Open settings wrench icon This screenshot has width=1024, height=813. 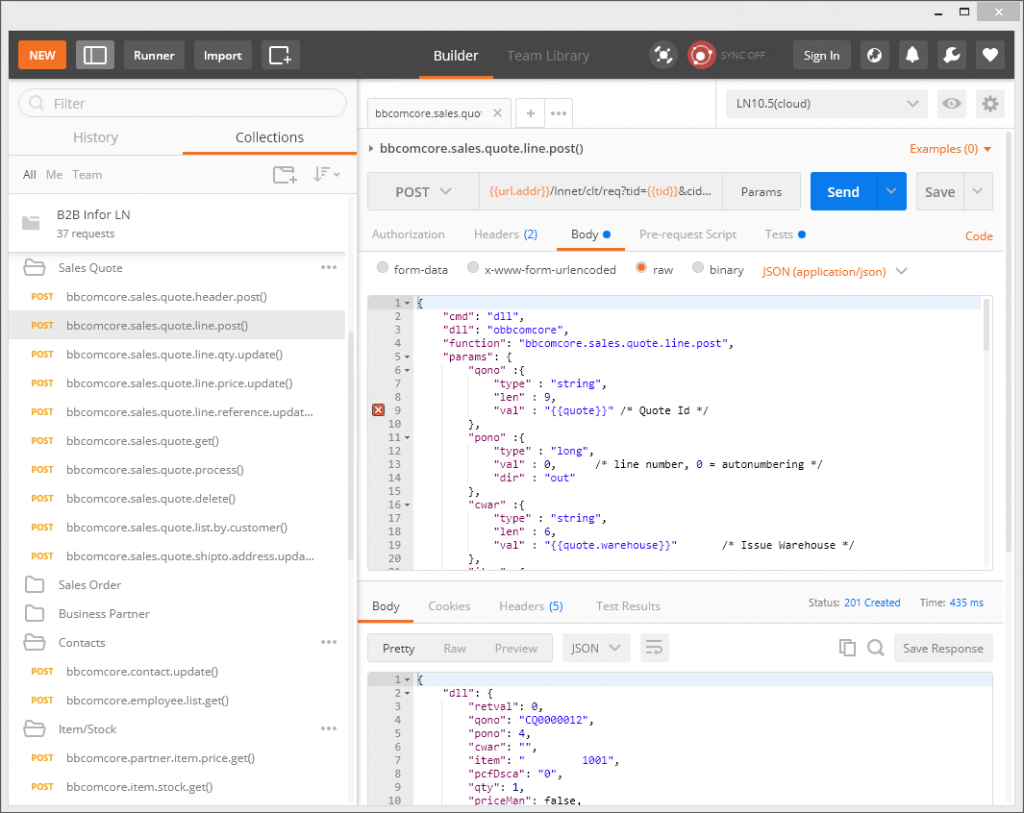pos(952,56)
